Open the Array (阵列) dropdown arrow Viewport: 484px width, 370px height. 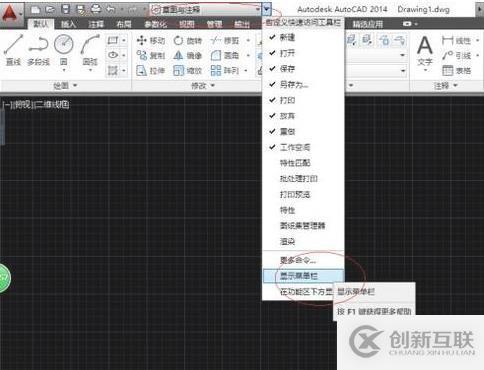point(246,70)
